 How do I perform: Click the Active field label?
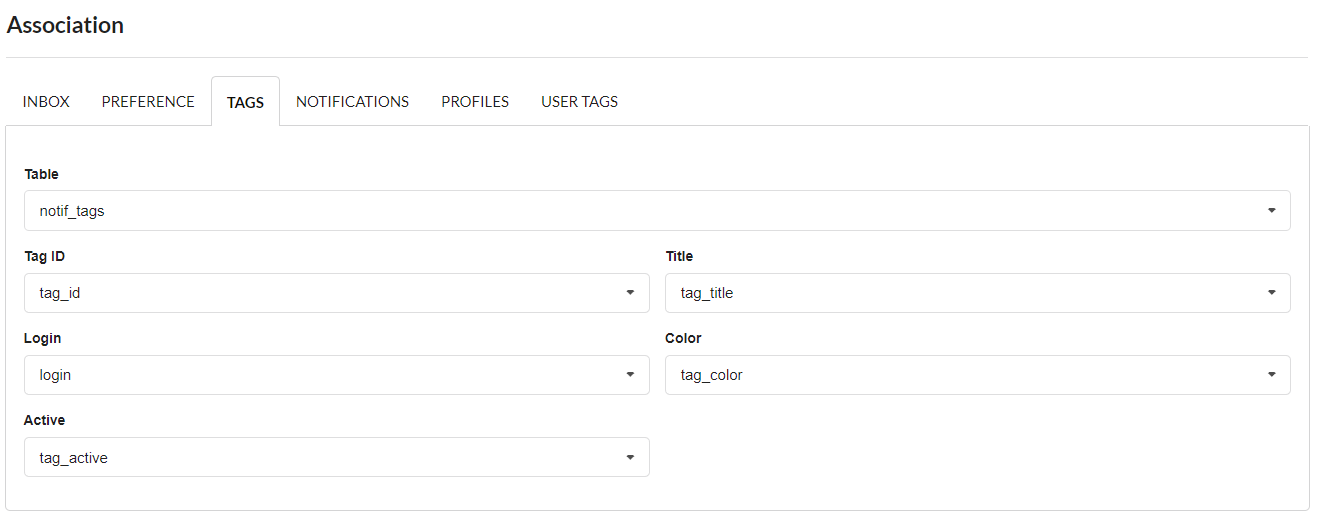click(44, 421)
